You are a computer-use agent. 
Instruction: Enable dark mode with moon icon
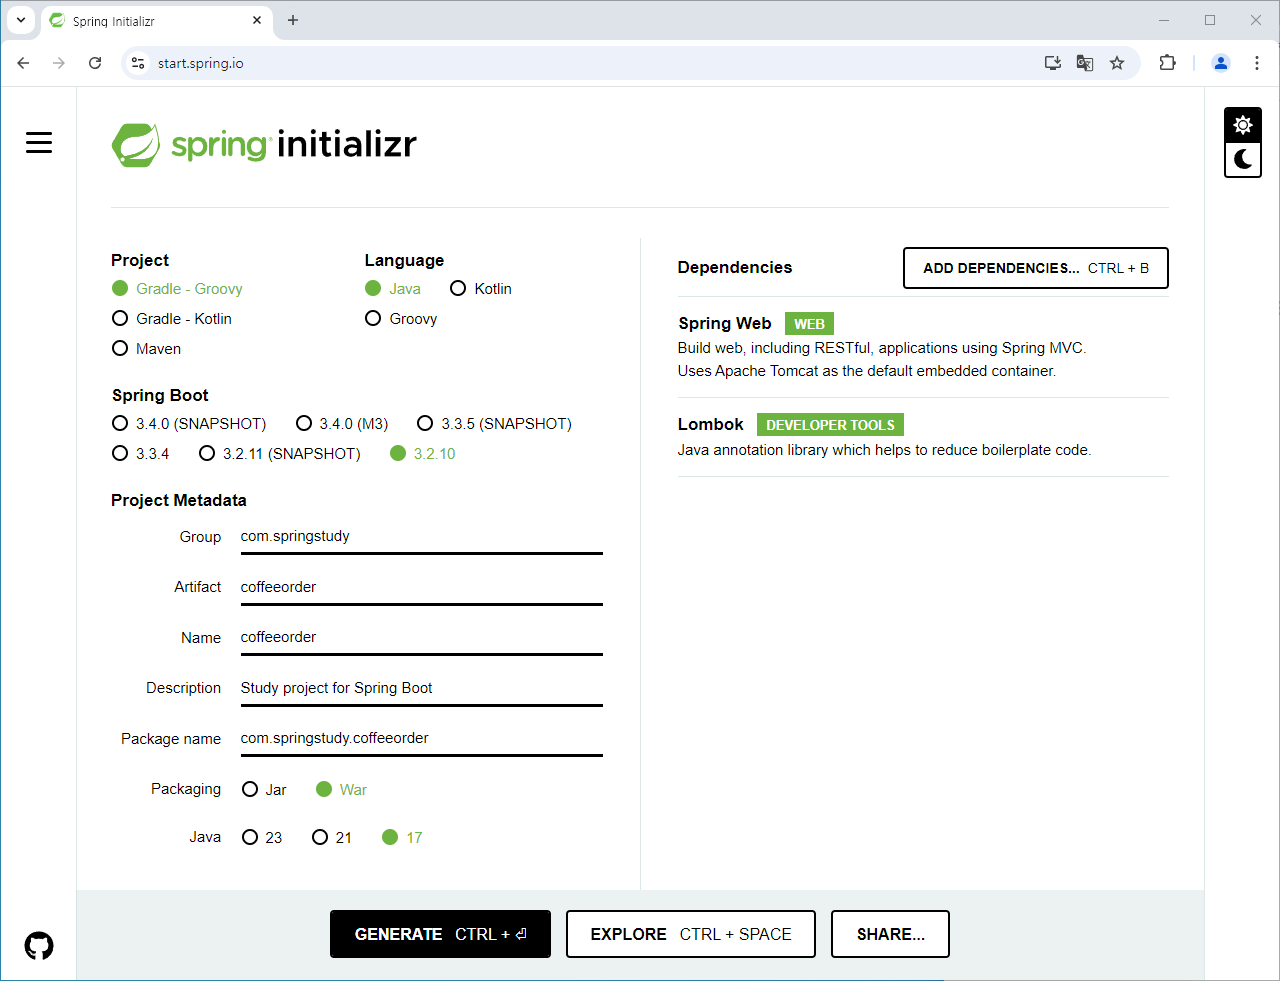tap(1242, 159)
